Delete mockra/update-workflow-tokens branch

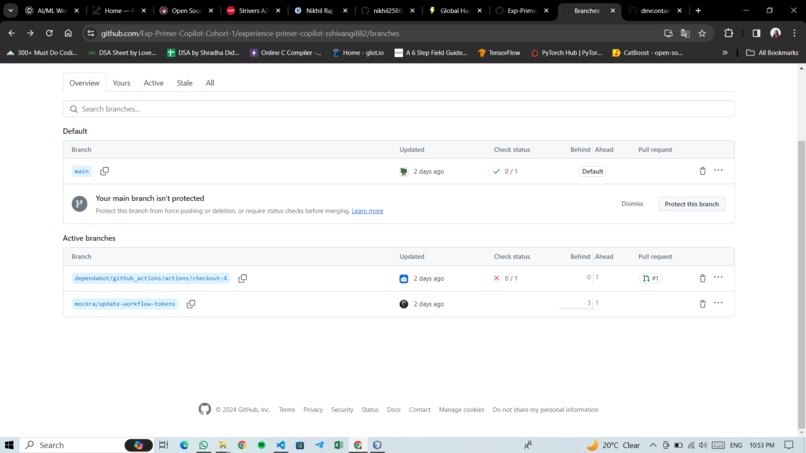[702, 304]
